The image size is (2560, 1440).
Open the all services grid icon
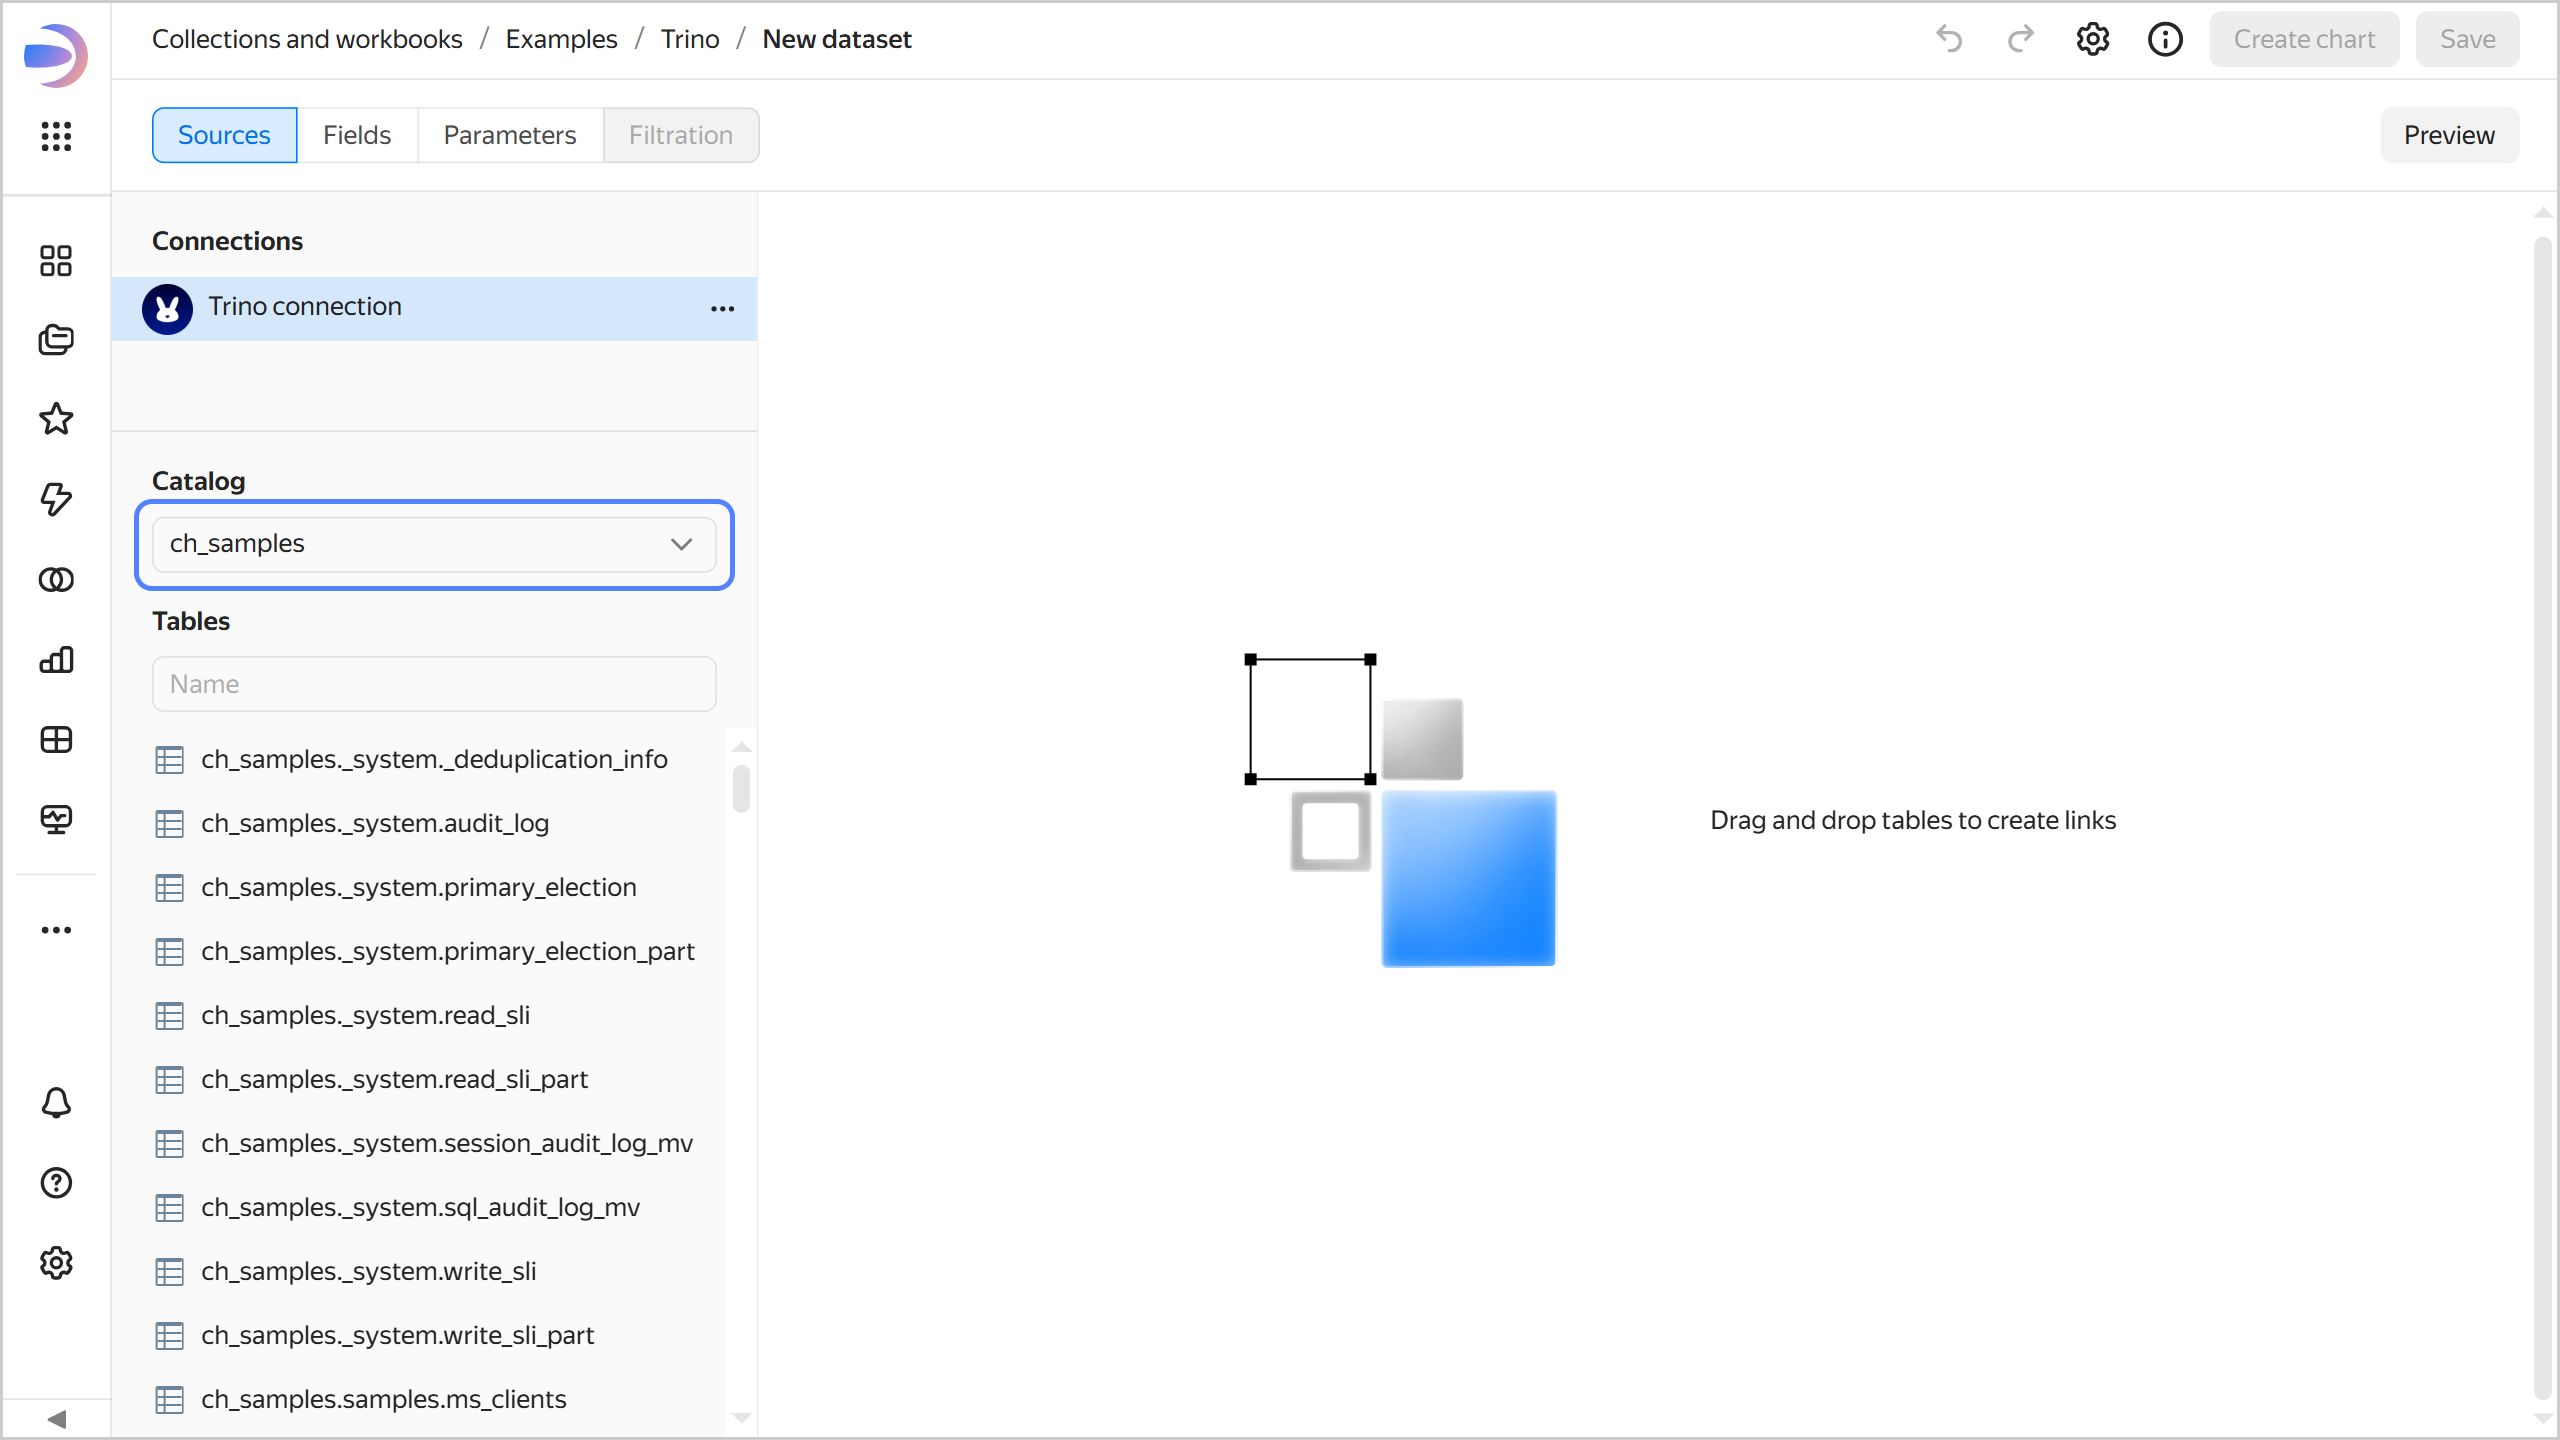point(56,136)
